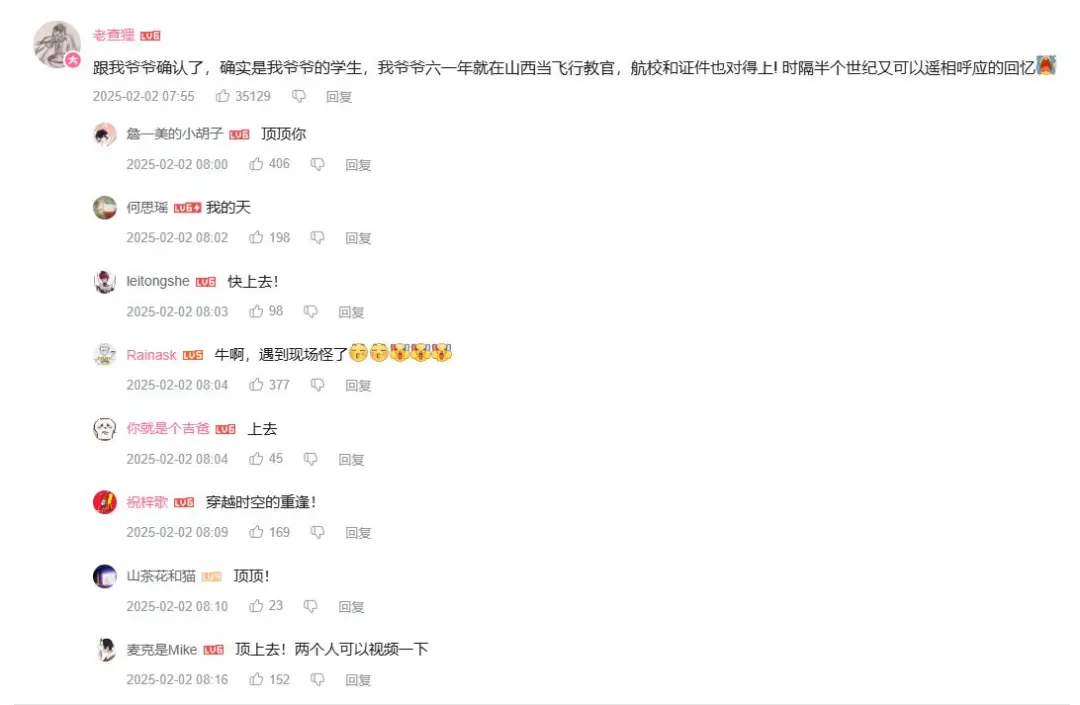This screenshot has width=1080, height=705.
Task: Open 祝梓歌's red avatar thumbnail
Action: pos(105,502)
